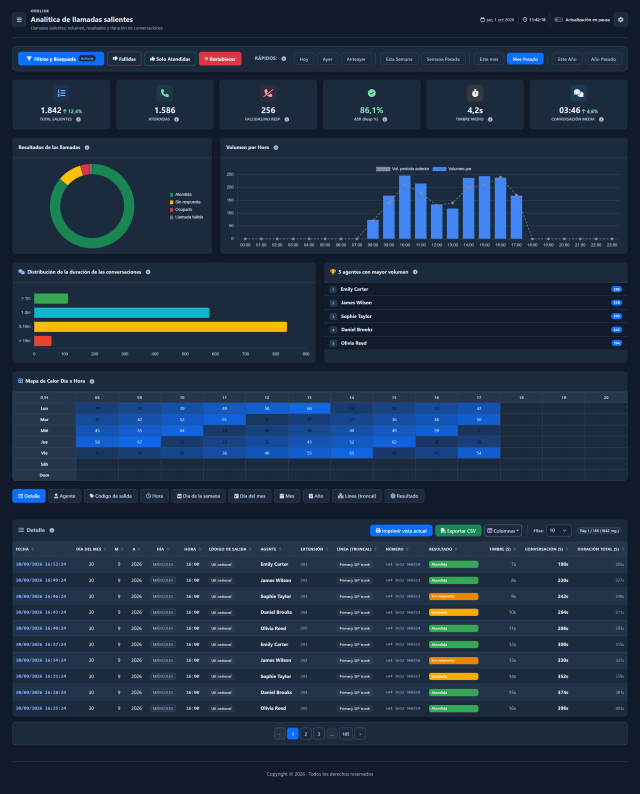
Task: Open the Columnas dropdown
Action: click(x=503, y=531)
